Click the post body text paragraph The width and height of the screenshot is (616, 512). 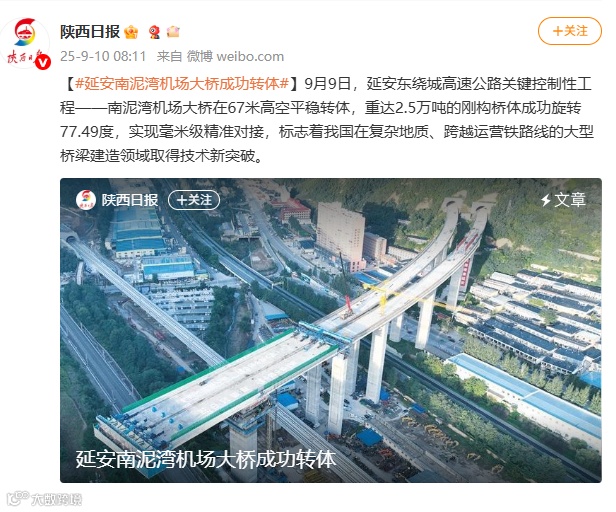(x=326, y=120)
